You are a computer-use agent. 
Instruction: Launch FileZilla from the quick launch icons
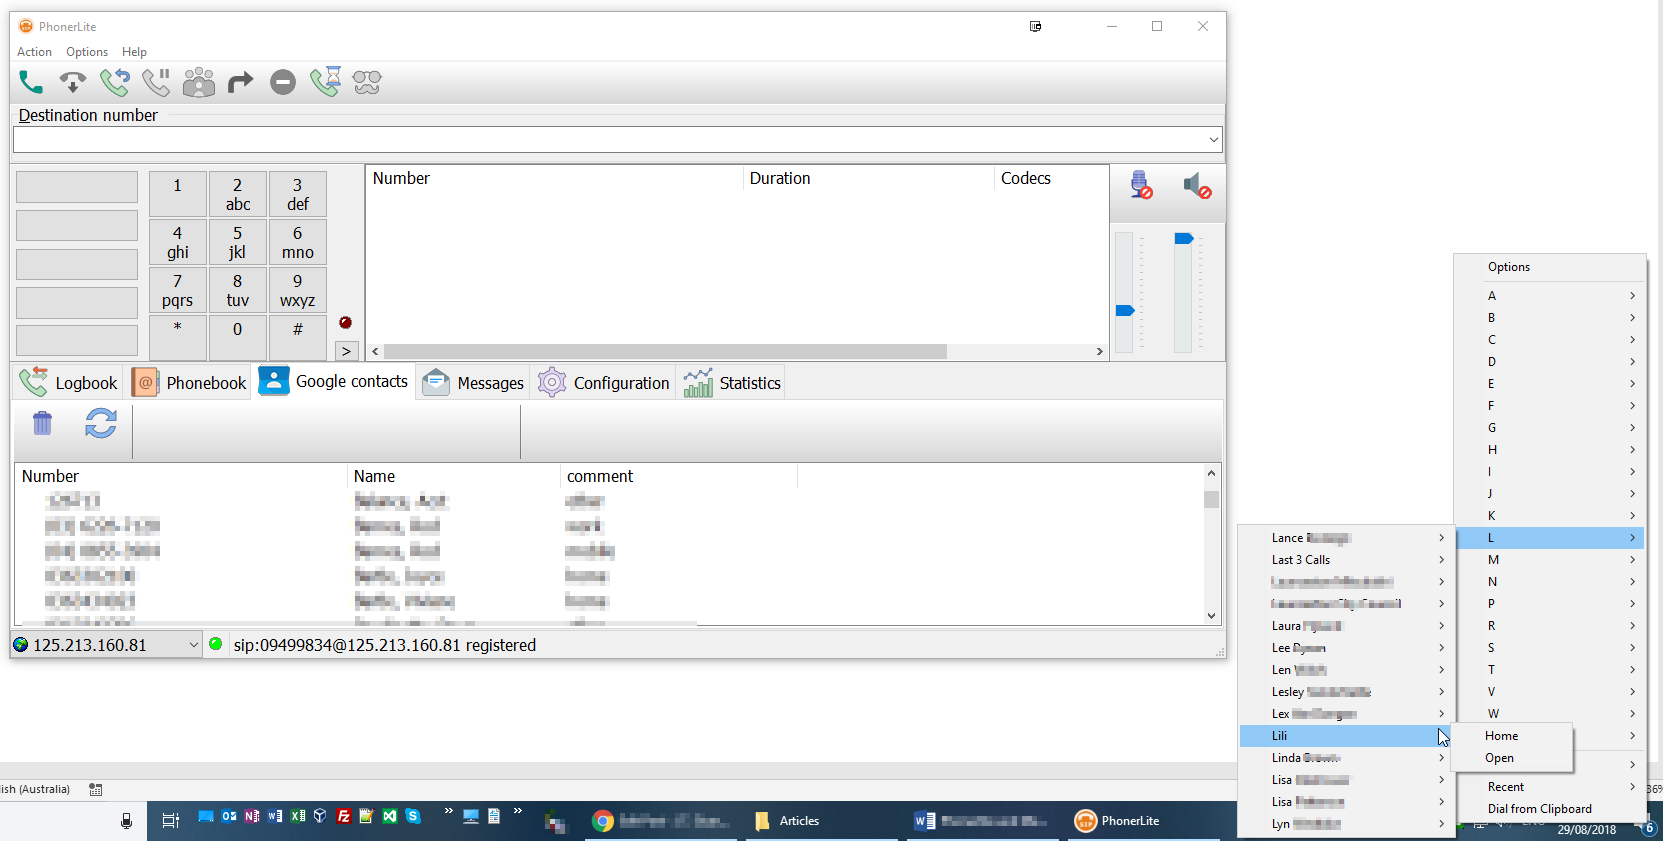pyautogui.click(x=343, y=816)
